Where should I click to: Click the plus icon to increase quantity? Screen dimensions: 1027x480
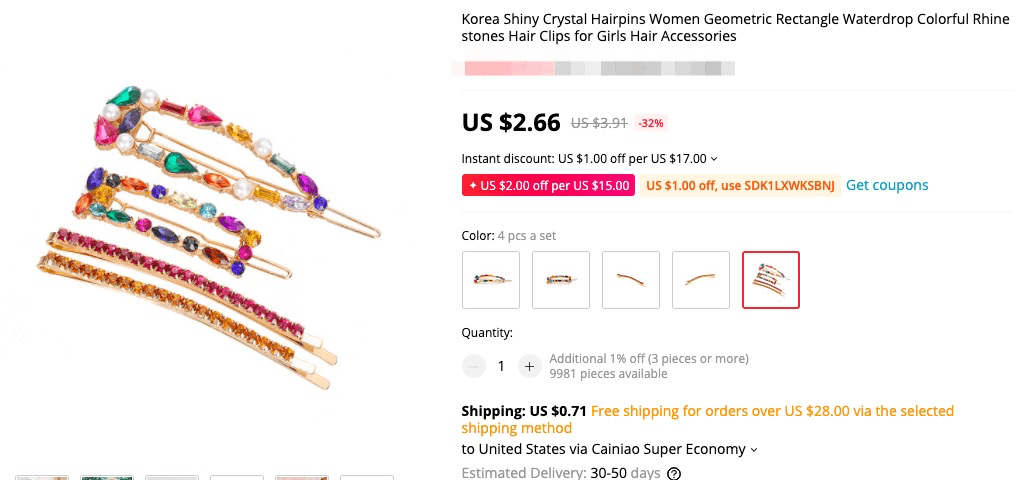click(529, 366)
